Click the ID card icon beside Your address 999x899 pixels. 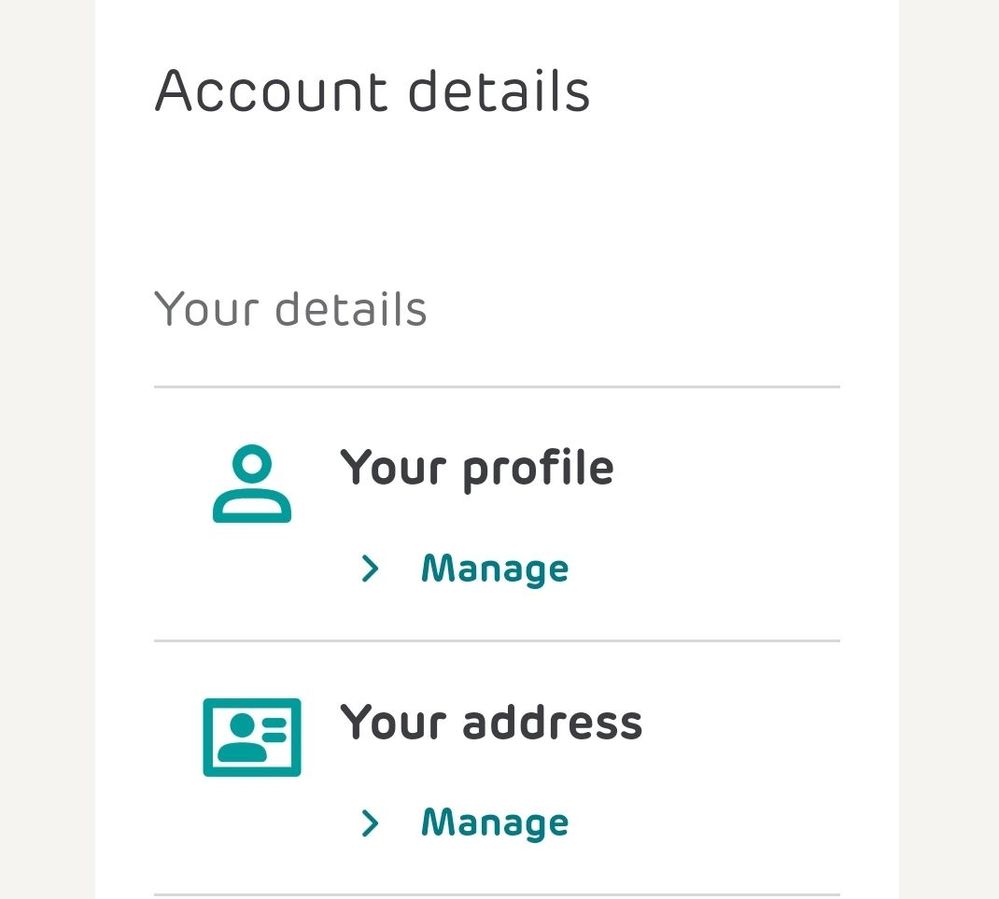pos(252,737)
